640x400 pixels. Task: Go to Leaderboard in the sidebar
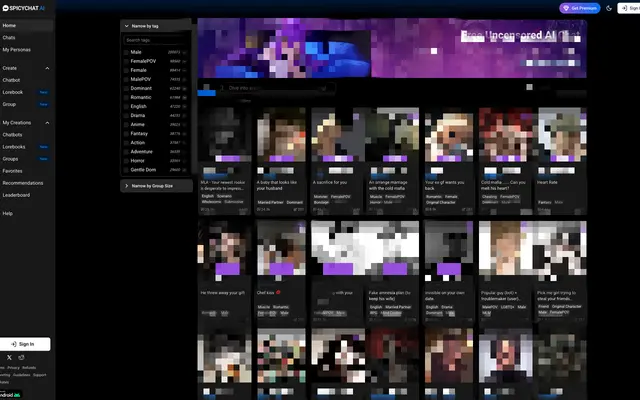pyautogui.click(x=16, y=195)
